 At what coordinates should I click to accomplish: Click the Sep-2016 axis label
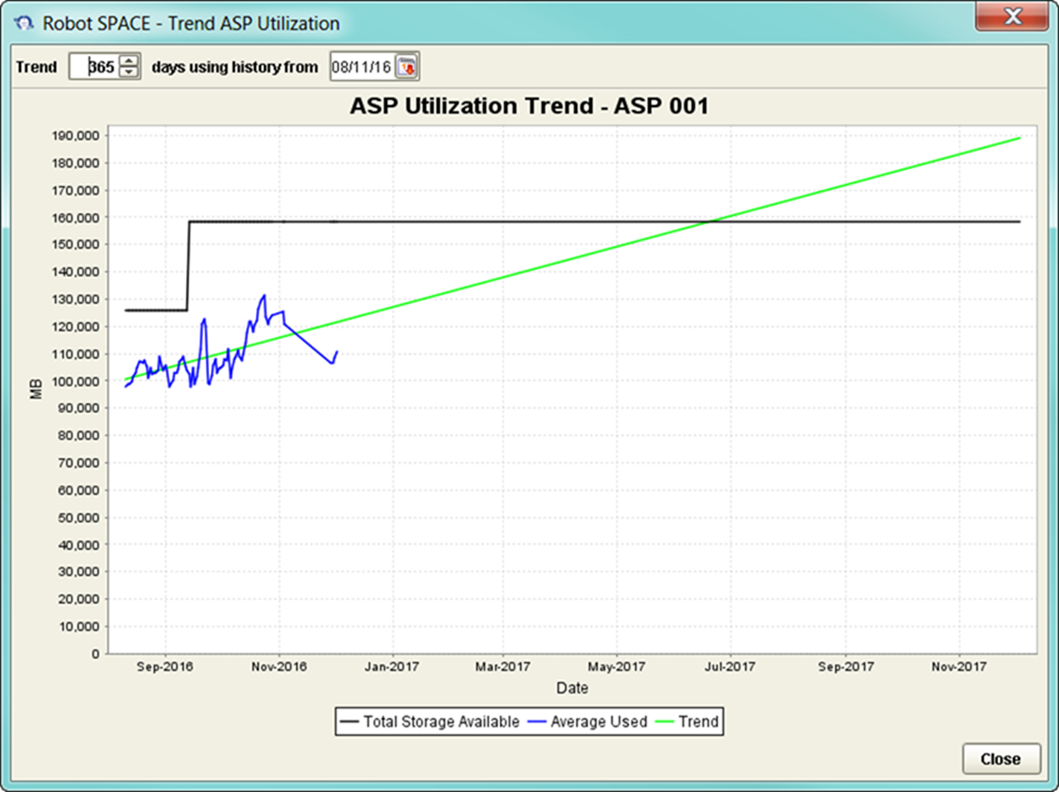165,666
